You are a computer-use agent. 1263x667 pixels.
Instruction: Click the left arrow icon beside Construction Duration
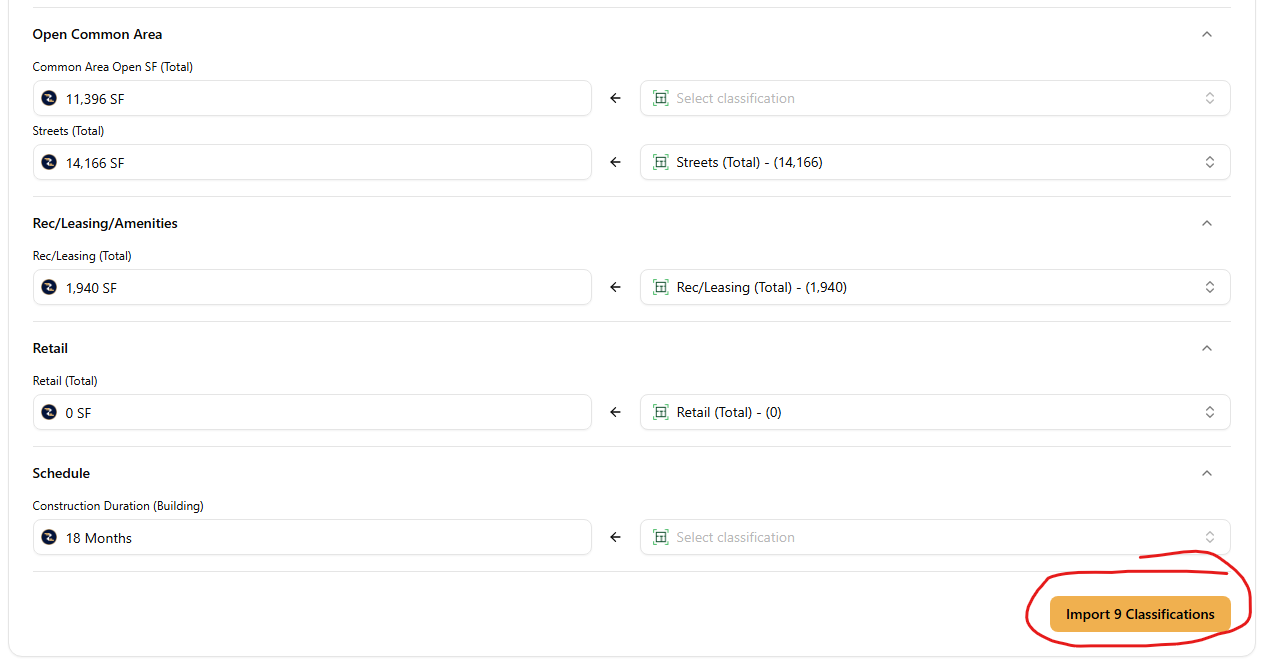pos(615,537)
